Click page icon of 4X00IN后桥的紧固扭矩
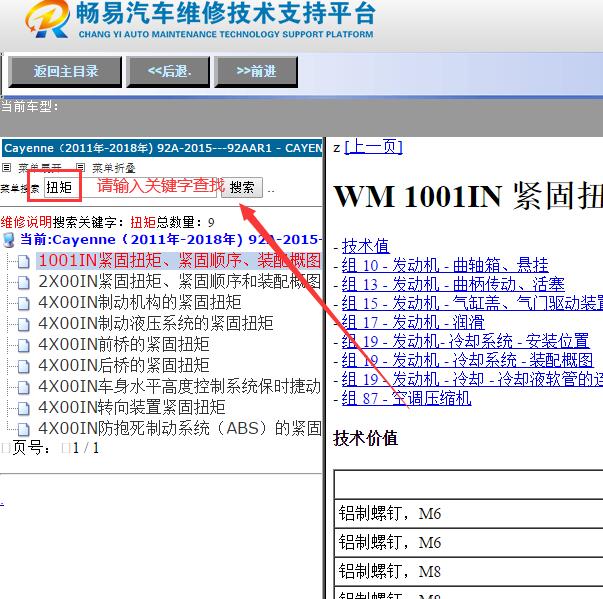The width and height of the screenshot is (603, 599). click(x=23, y=367)
